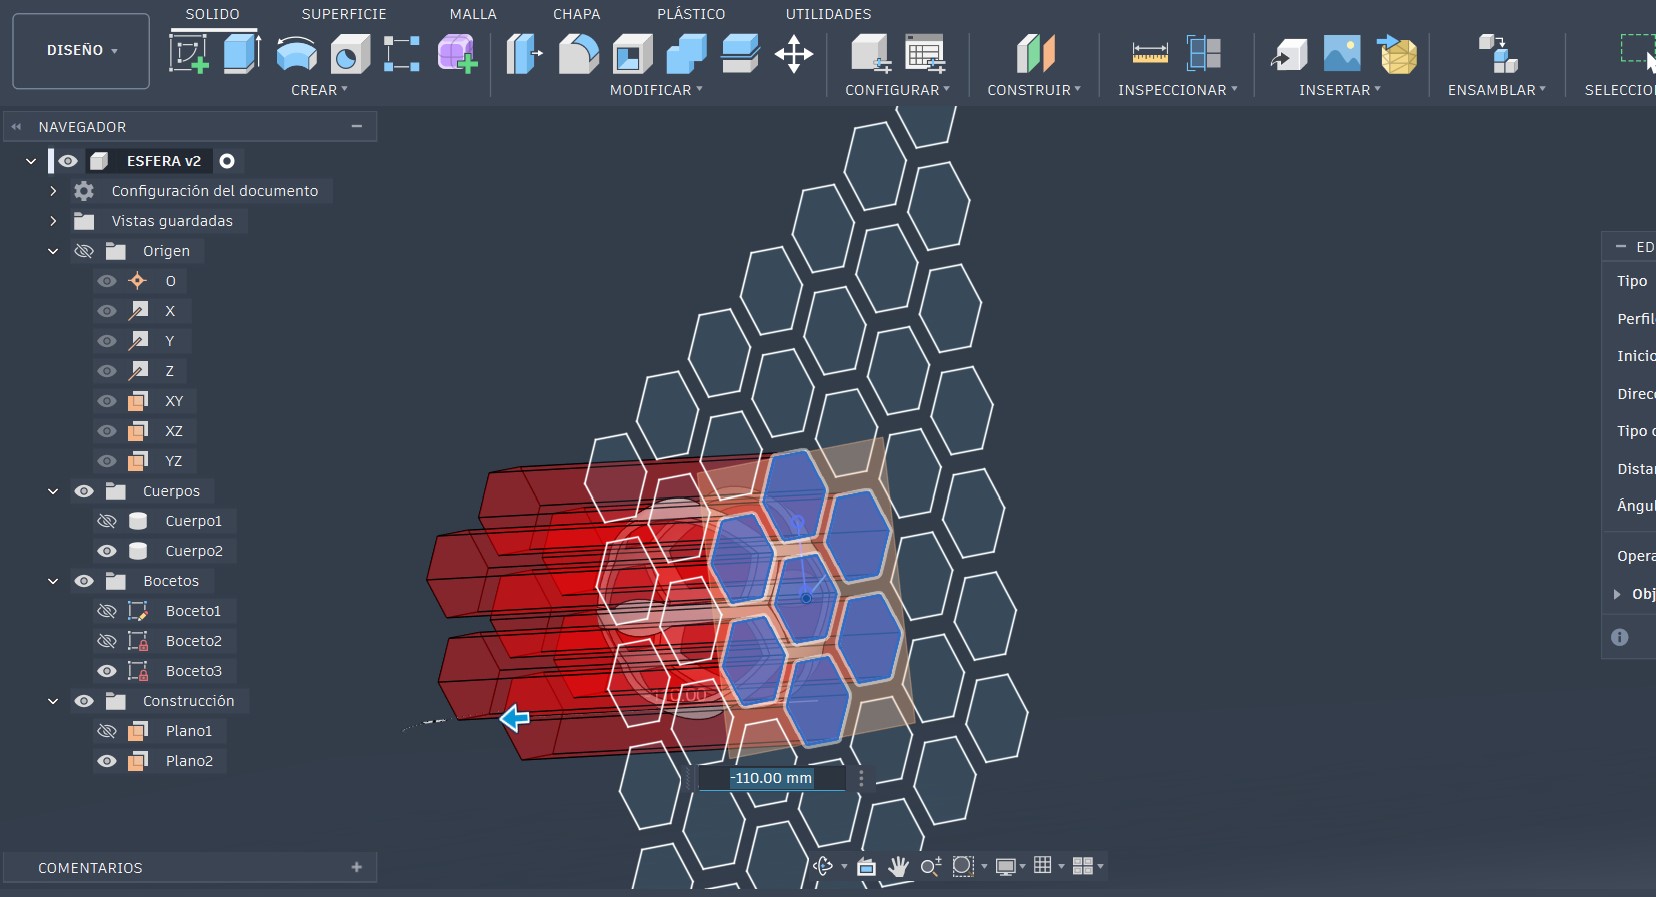
Task: Click the info icon in edit panel
Action: (1620, 637)
